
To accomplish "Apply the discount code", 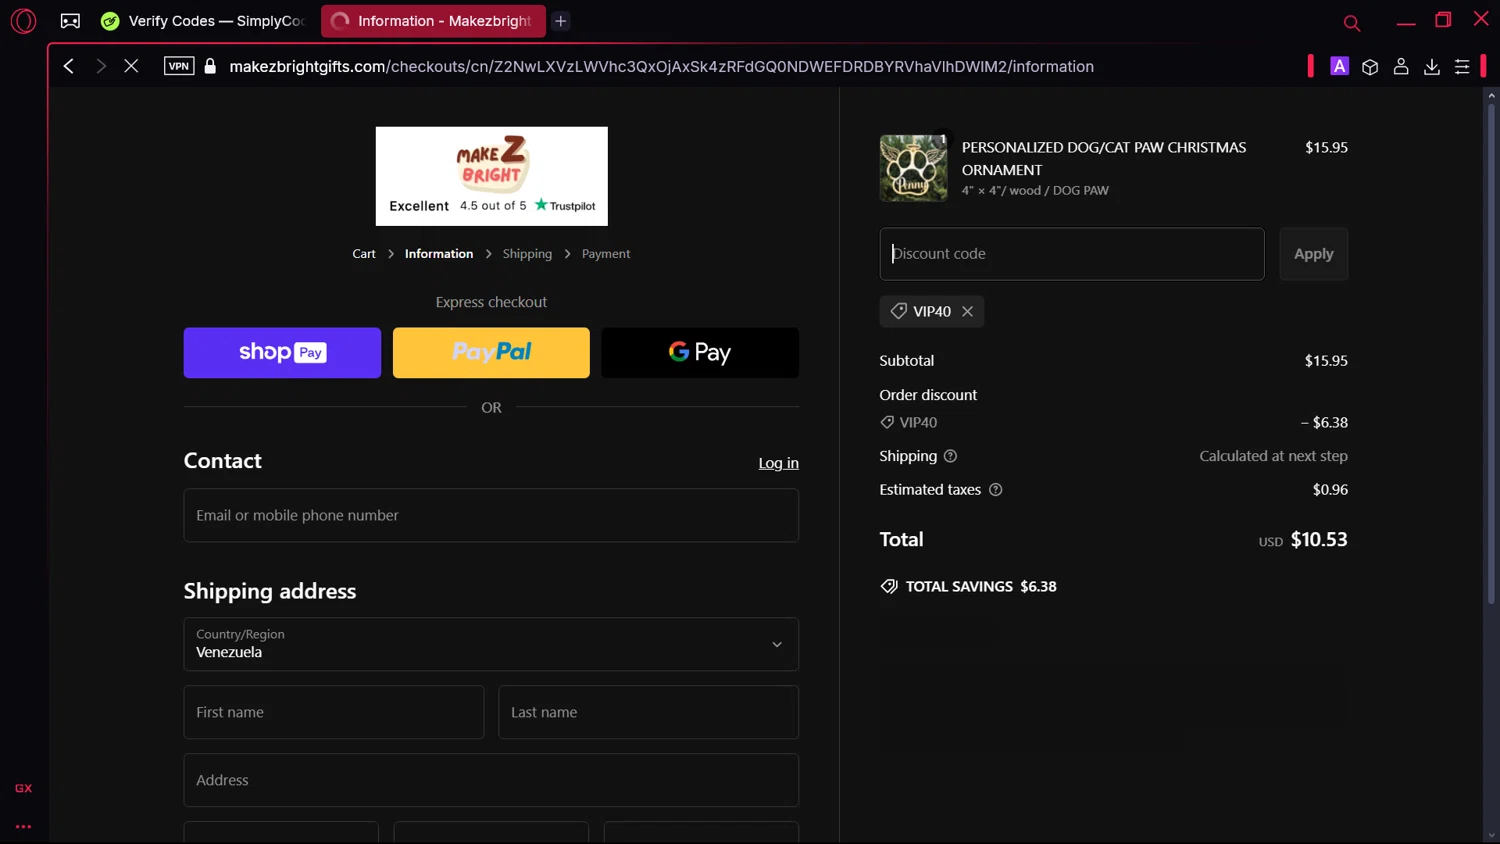I will [1314, 254].
